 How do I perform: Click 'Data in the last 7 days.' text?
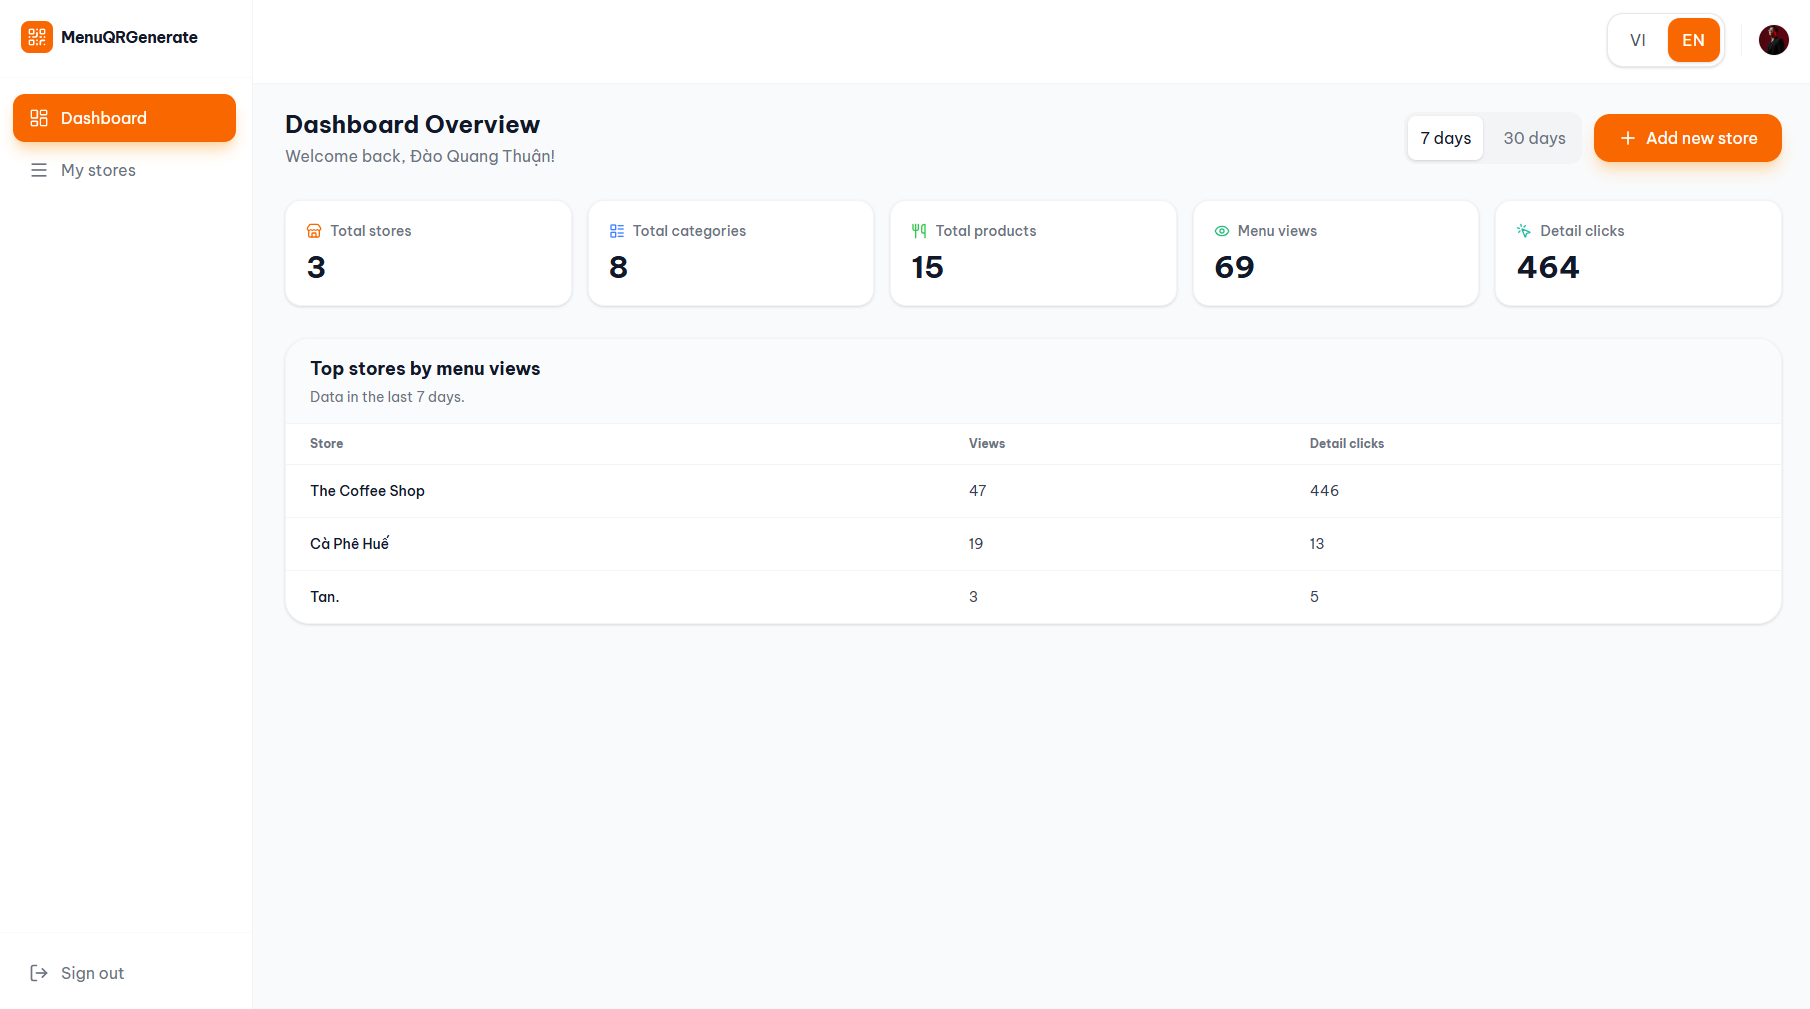(x=387, y=397)
